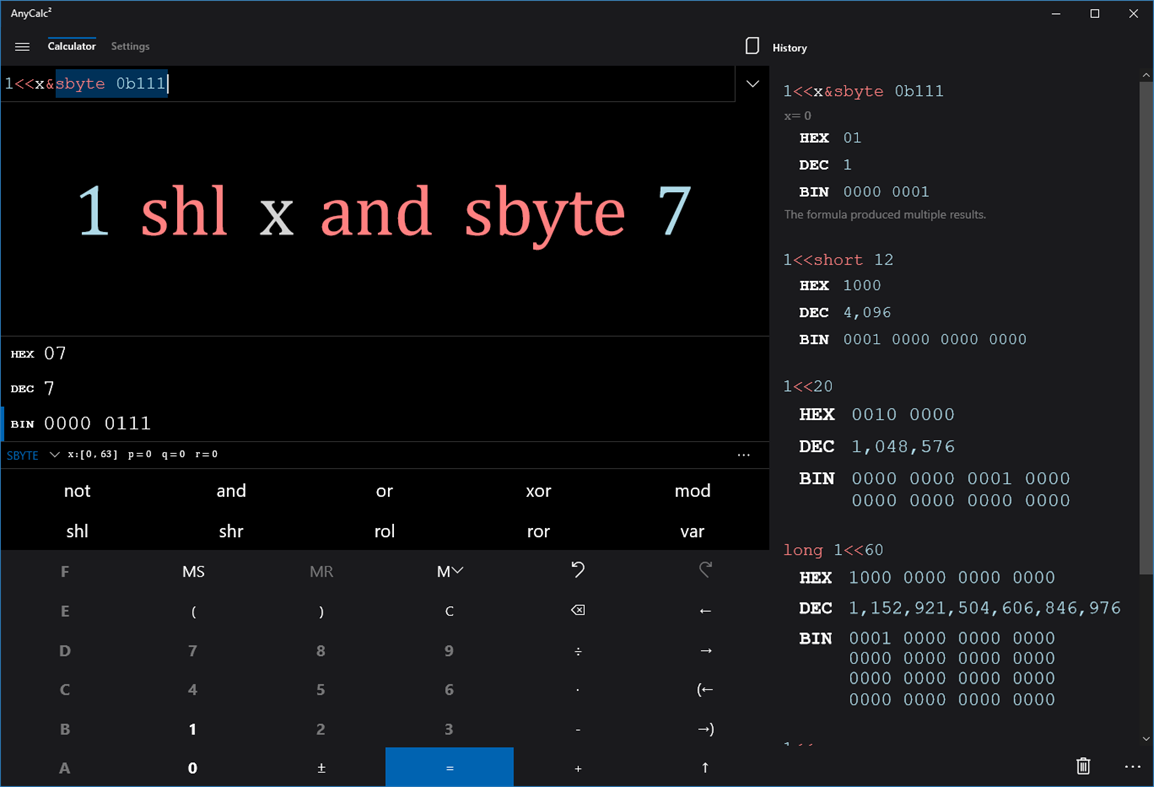Select the Calculator tab
The height and width of the screenshot is (787, 1154).
coord(71,46)
